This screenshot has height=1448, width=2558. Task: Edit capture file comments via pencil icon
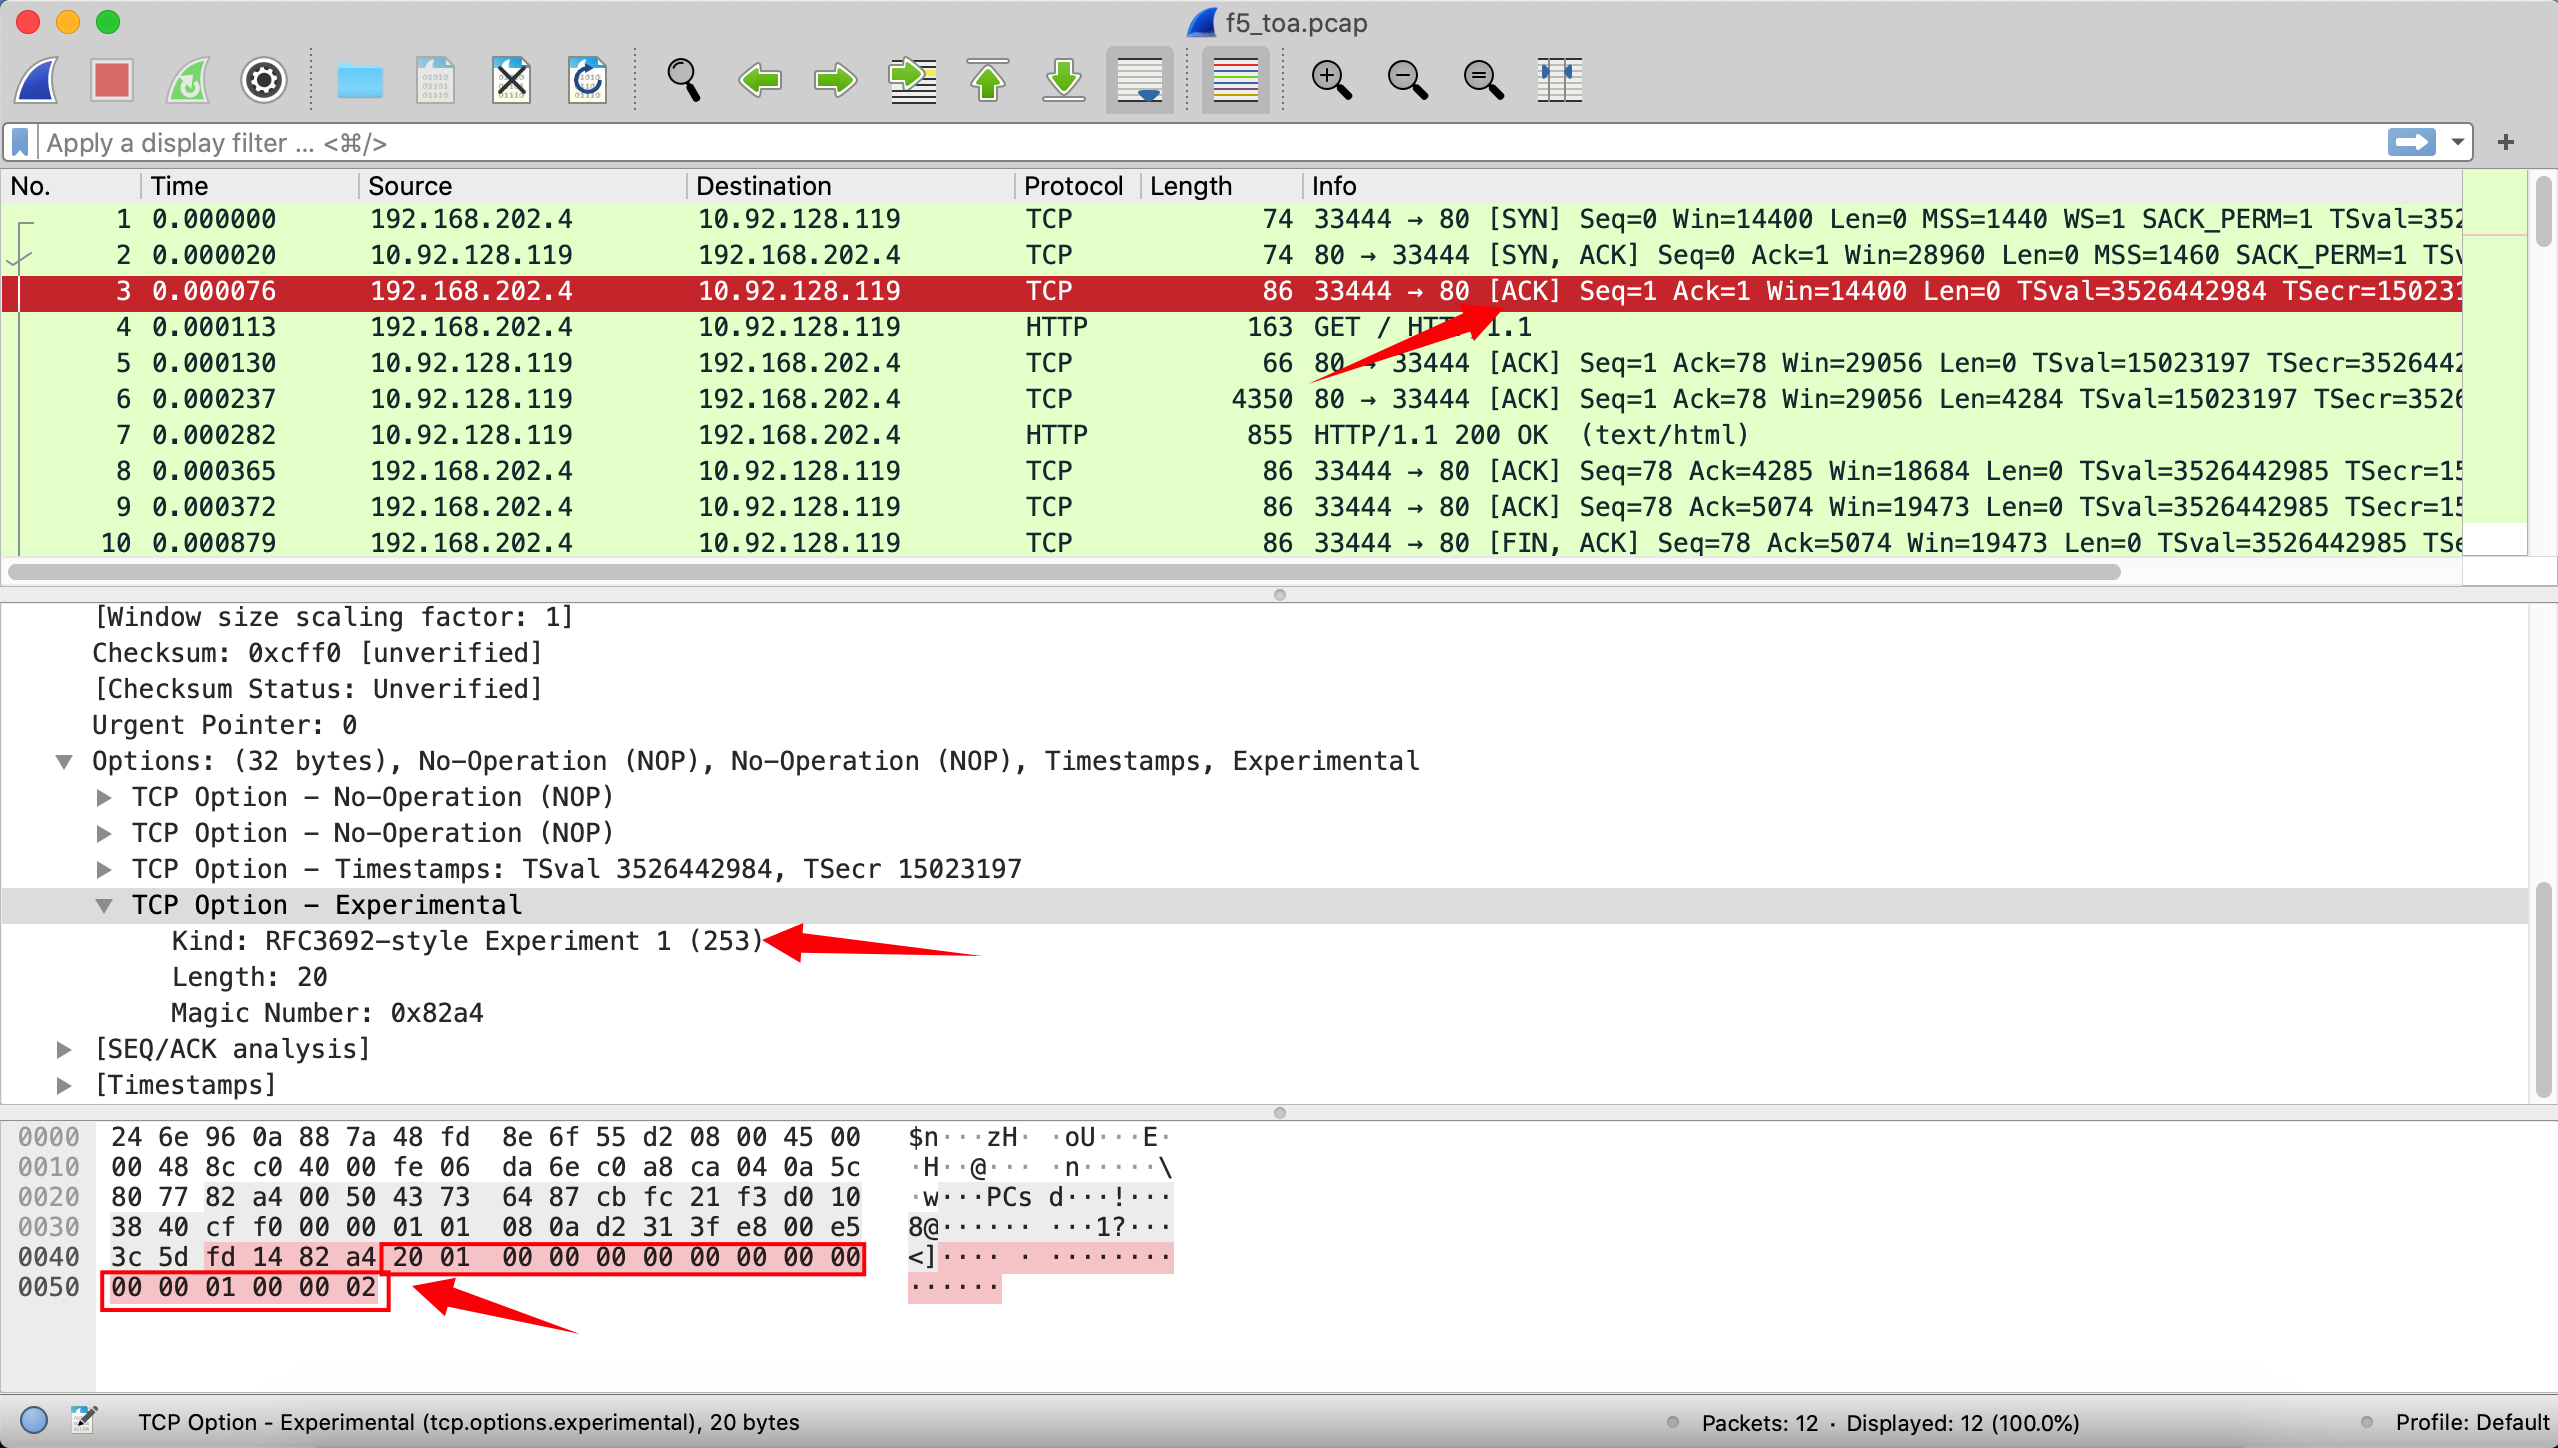click(x=84, y=1421)
